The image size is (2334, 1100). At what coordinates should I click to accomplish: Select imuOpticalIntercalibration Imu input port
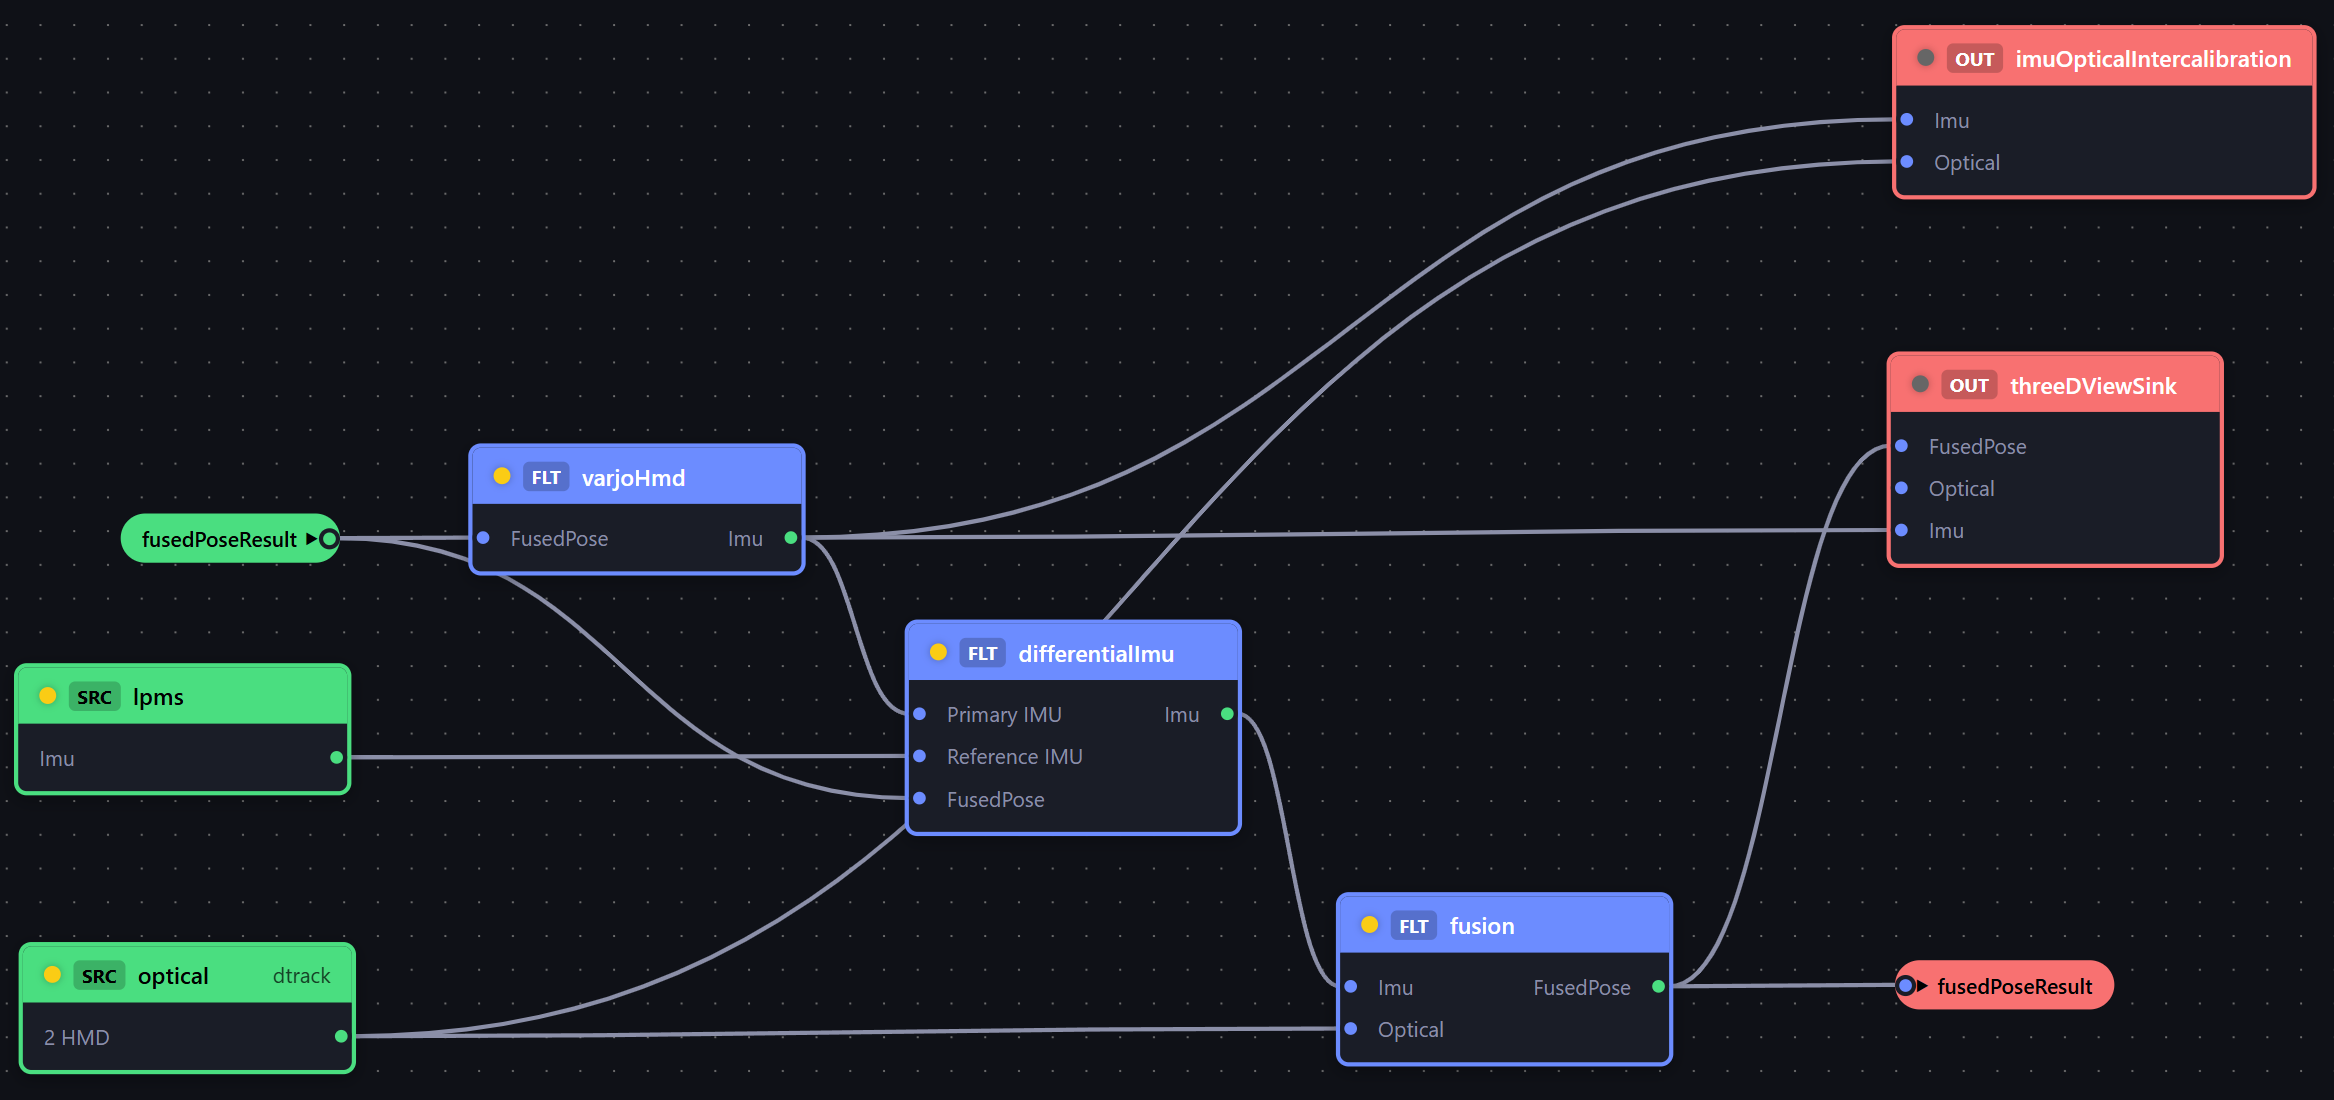(1907, 119)
